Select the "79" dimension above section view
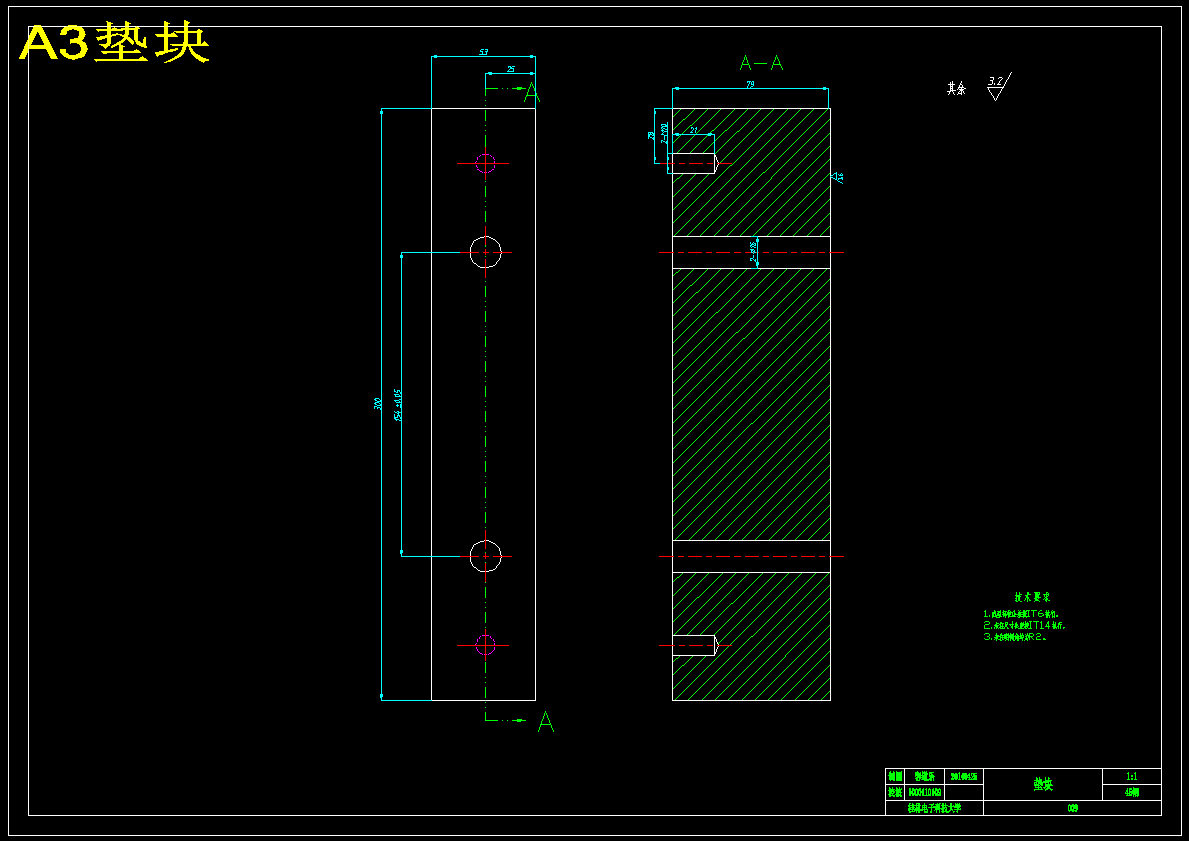The height and width of the screenshot is (841, 1189). pos(750,84)
